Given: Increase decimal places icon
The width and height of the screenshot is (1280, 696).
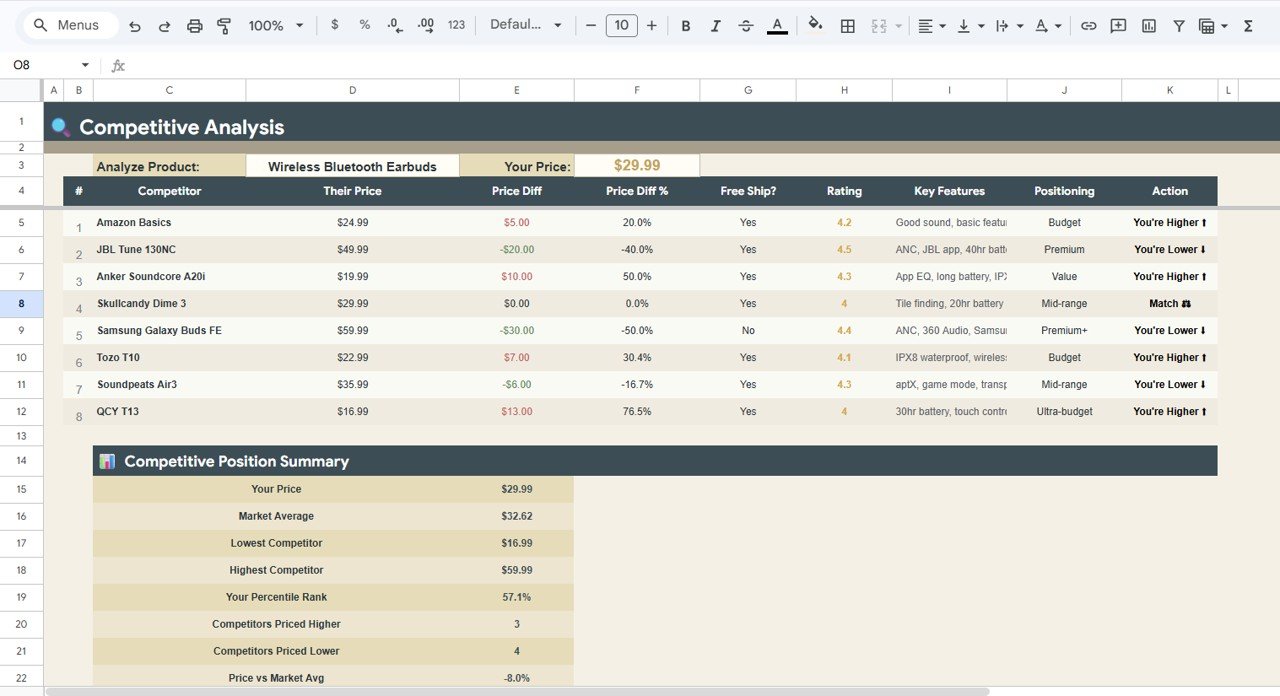Looking at the screenshot, I should pyautogui.click(x=425, y=25).
